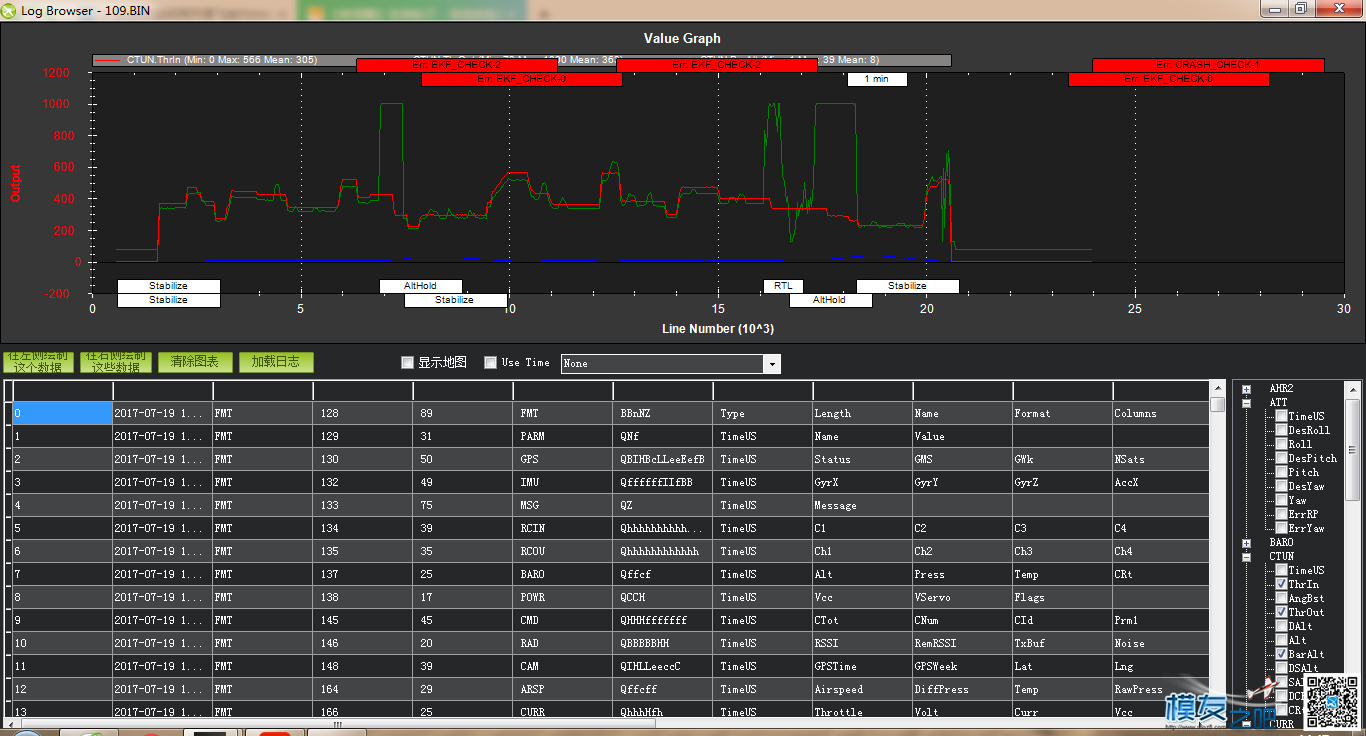
Task: Click the data table vertical scrollbar thumb
Action: [1217, 404]
